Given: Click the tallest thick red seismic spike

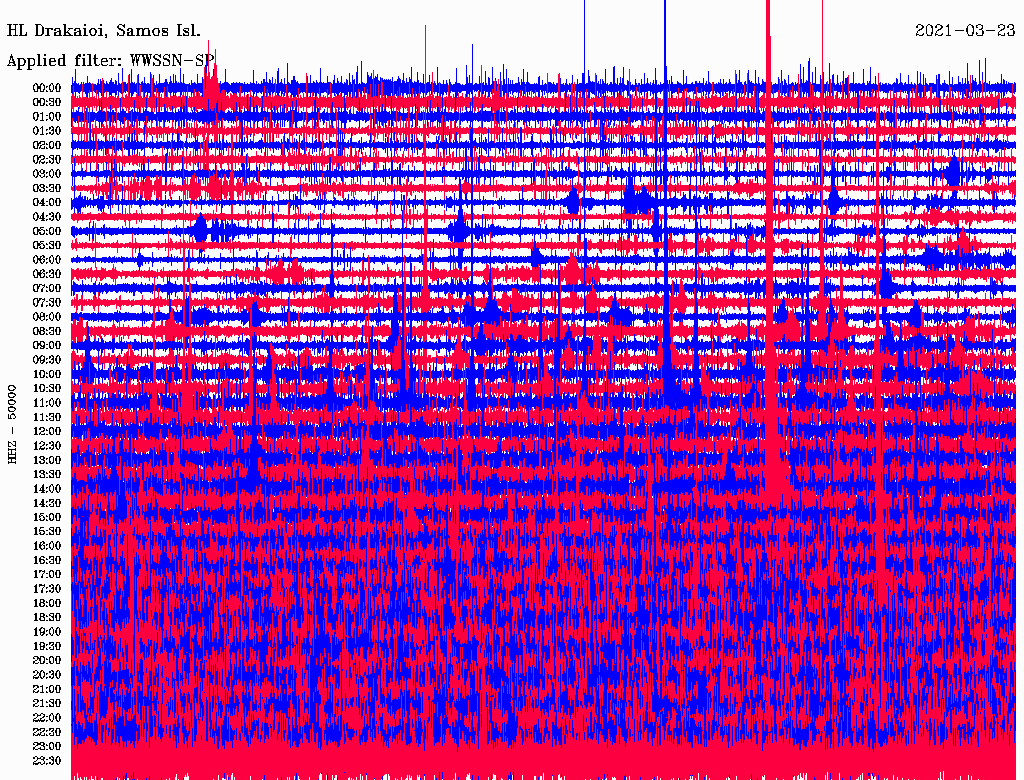Looking at the screenshot, I should tap(769, 200).
